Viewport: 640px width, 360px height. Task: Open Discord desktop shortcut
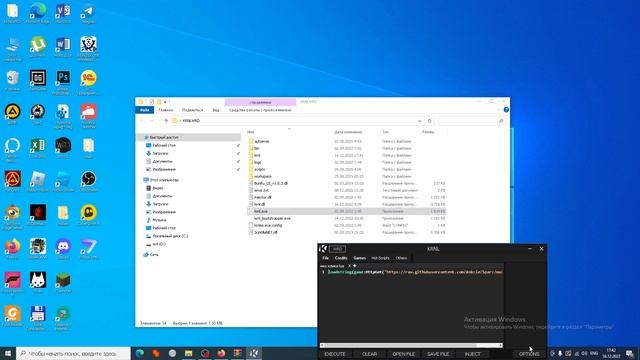pos(63,249)
